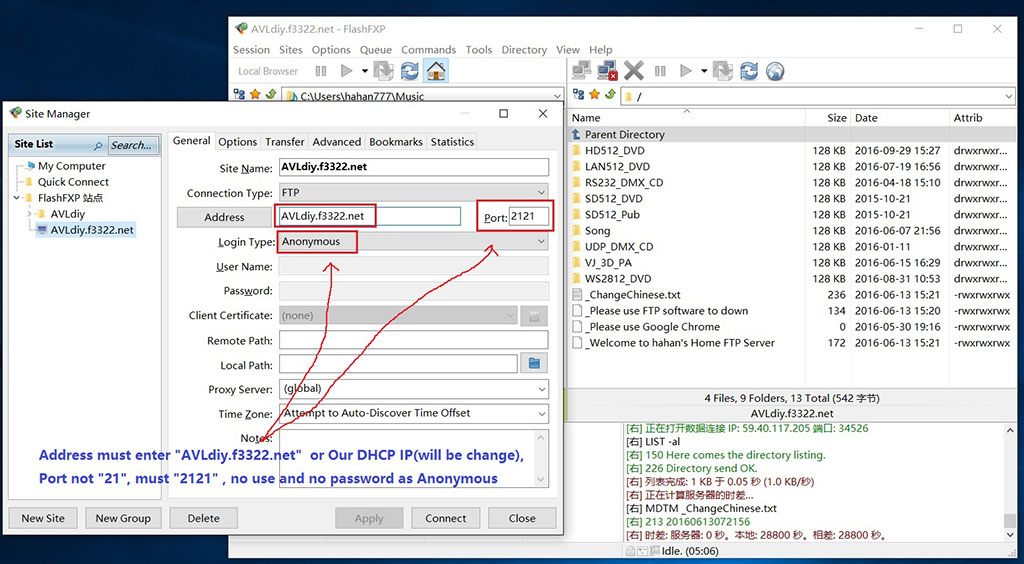Click the gray X abort icon

(x=633, y=70)
